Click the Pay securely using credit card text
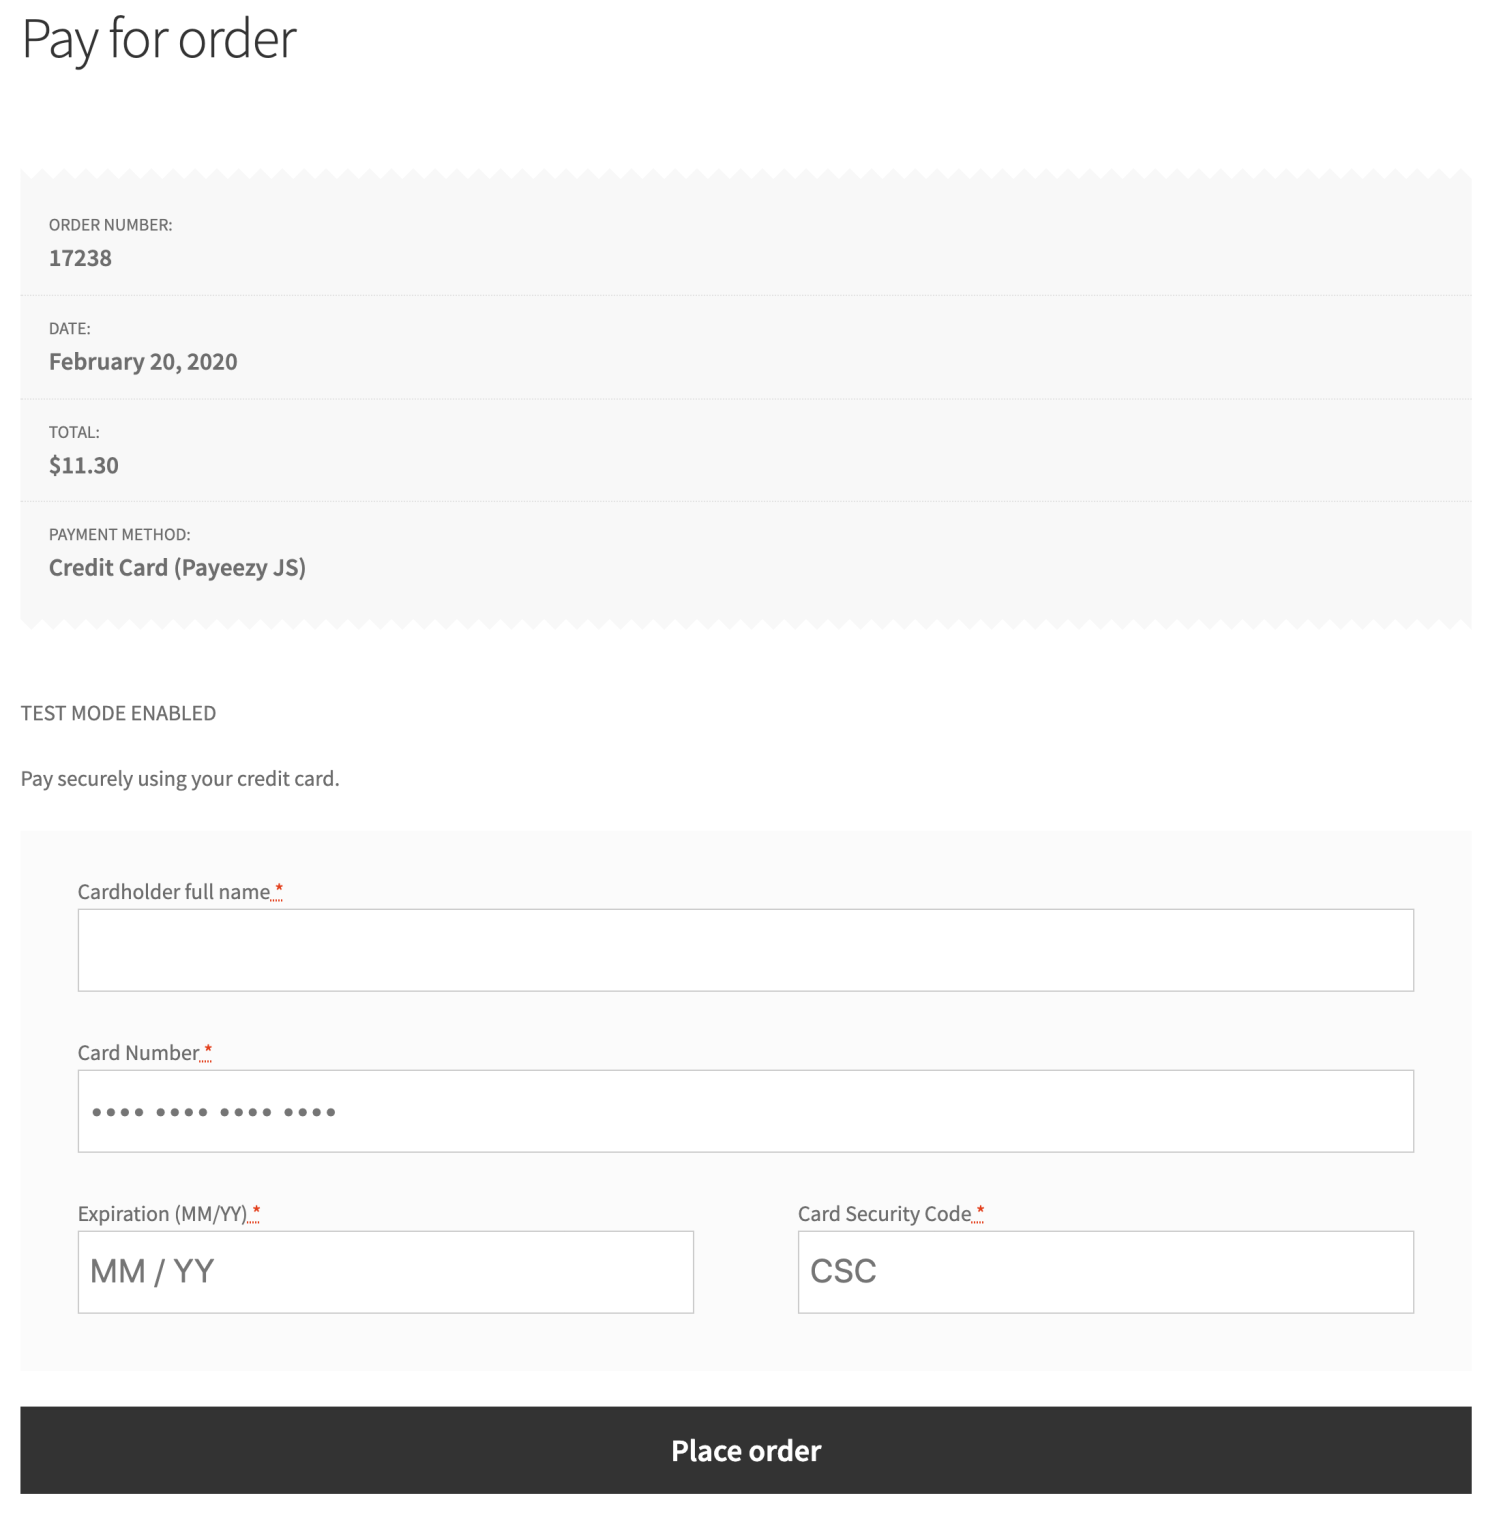1499x1528 pixels. (x=180, y=778)
